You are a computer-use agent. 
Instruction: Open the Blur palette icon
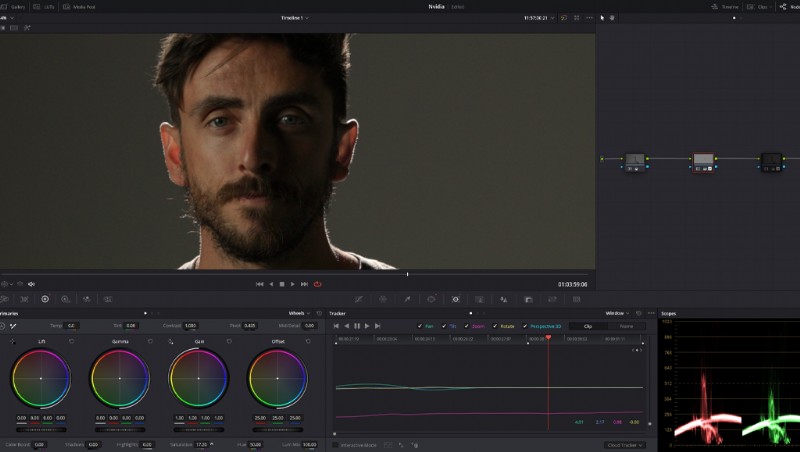504,299
